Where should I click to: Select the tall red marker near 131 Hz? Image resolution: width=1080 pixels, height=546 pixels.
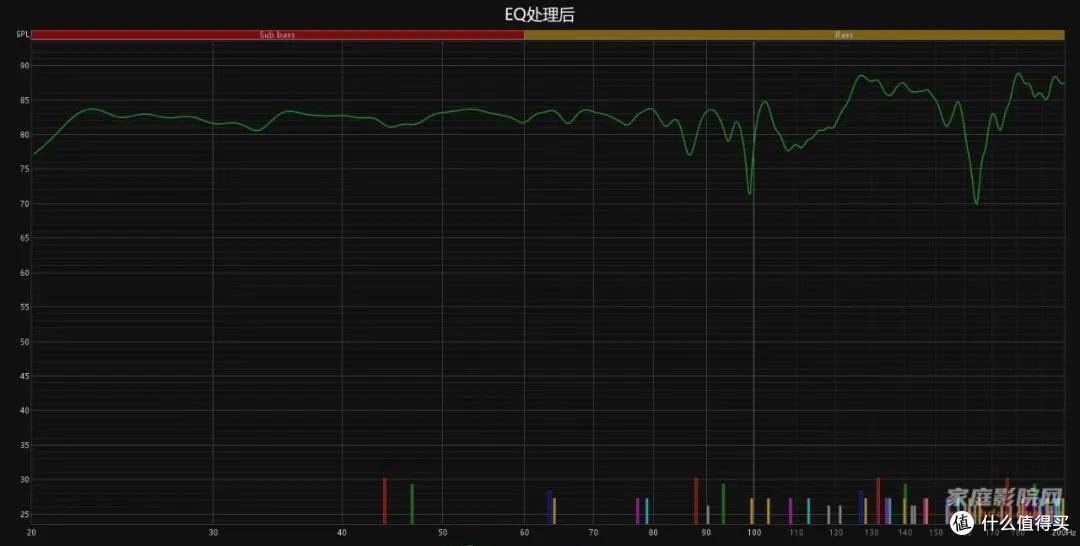(878, 501)
